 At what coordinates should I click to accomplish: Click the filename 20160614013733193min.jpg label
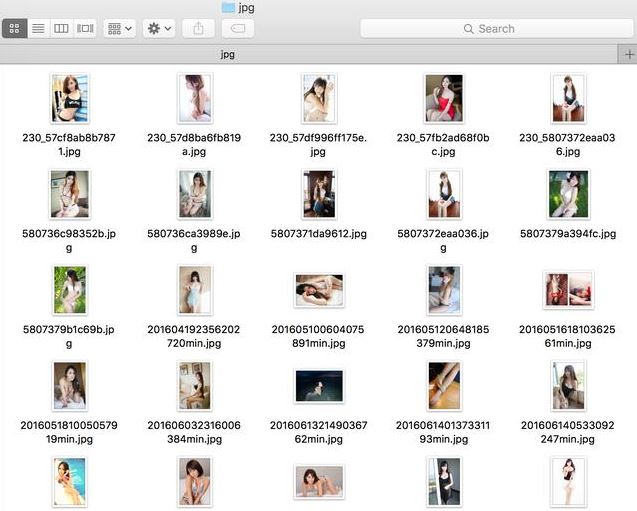(443, 432)
